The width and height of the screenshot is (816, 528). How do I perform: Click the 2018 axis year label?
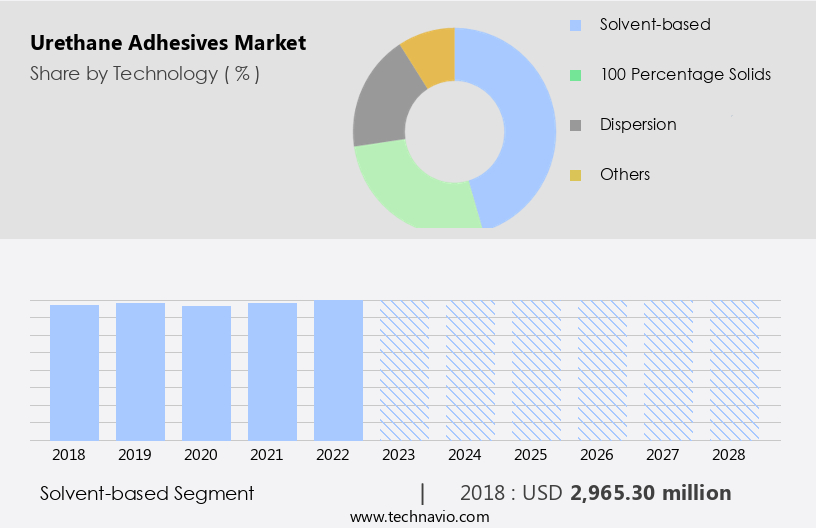[x=69, y=455]
